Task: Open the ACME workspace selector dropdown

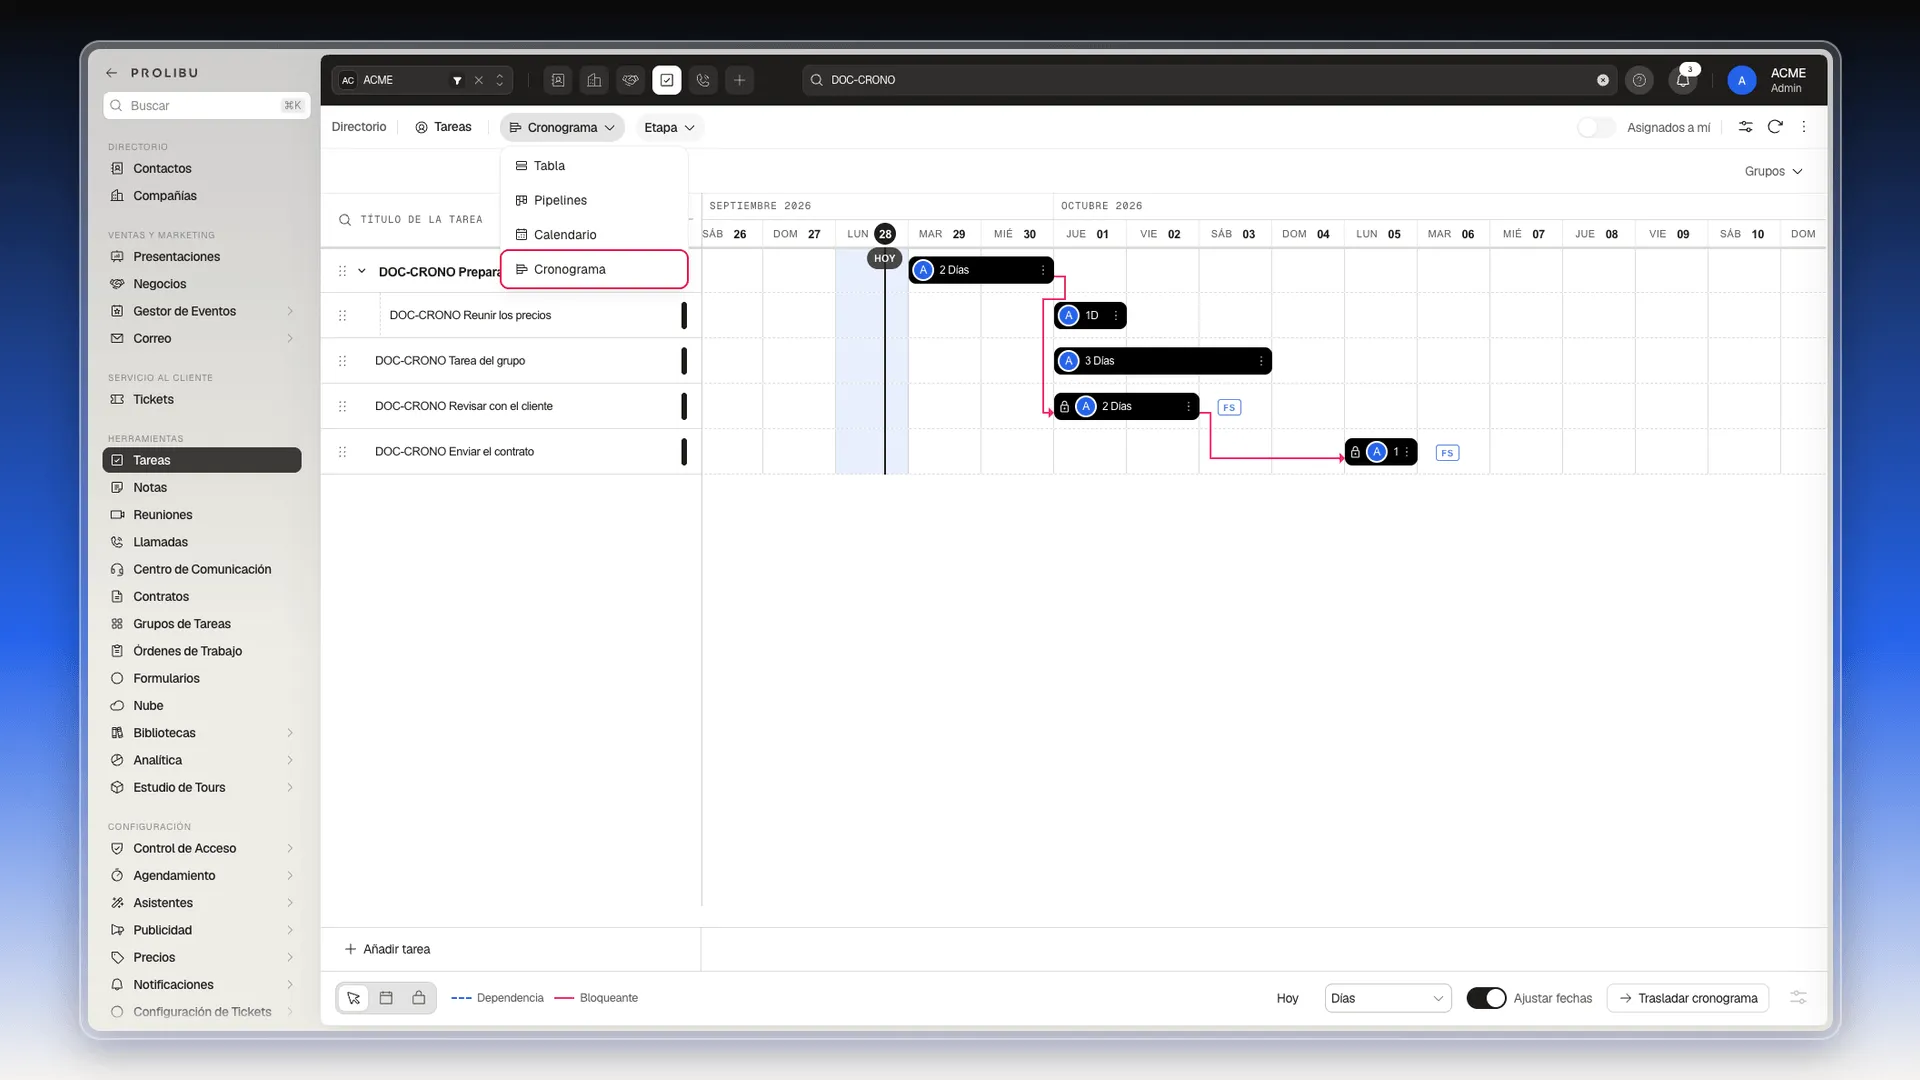Action: [x=424, y=80]
